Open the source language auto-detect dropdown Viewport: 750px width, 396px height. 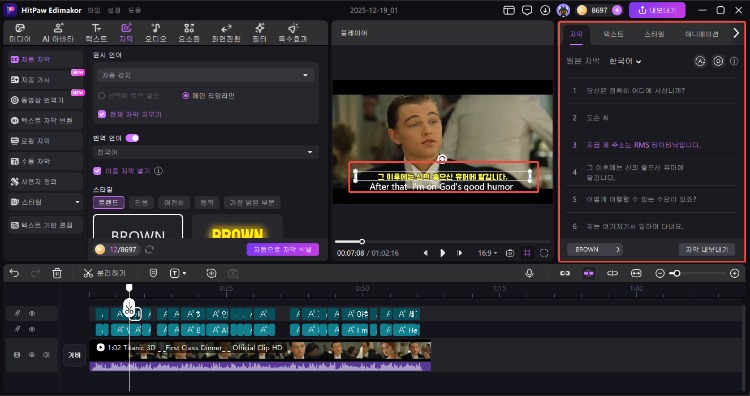point(206,75)
